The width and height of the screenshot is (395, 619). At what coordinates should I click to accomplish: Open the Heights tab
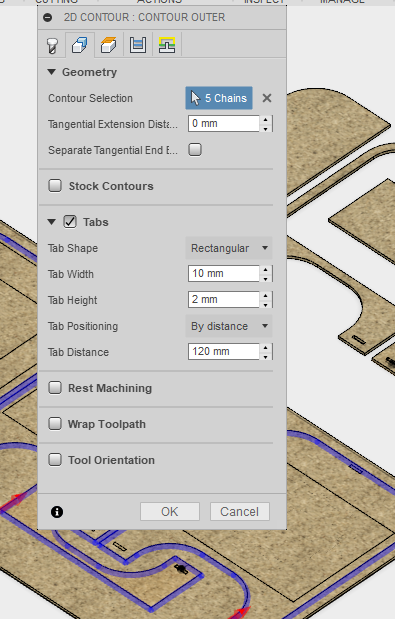point(109,45)
